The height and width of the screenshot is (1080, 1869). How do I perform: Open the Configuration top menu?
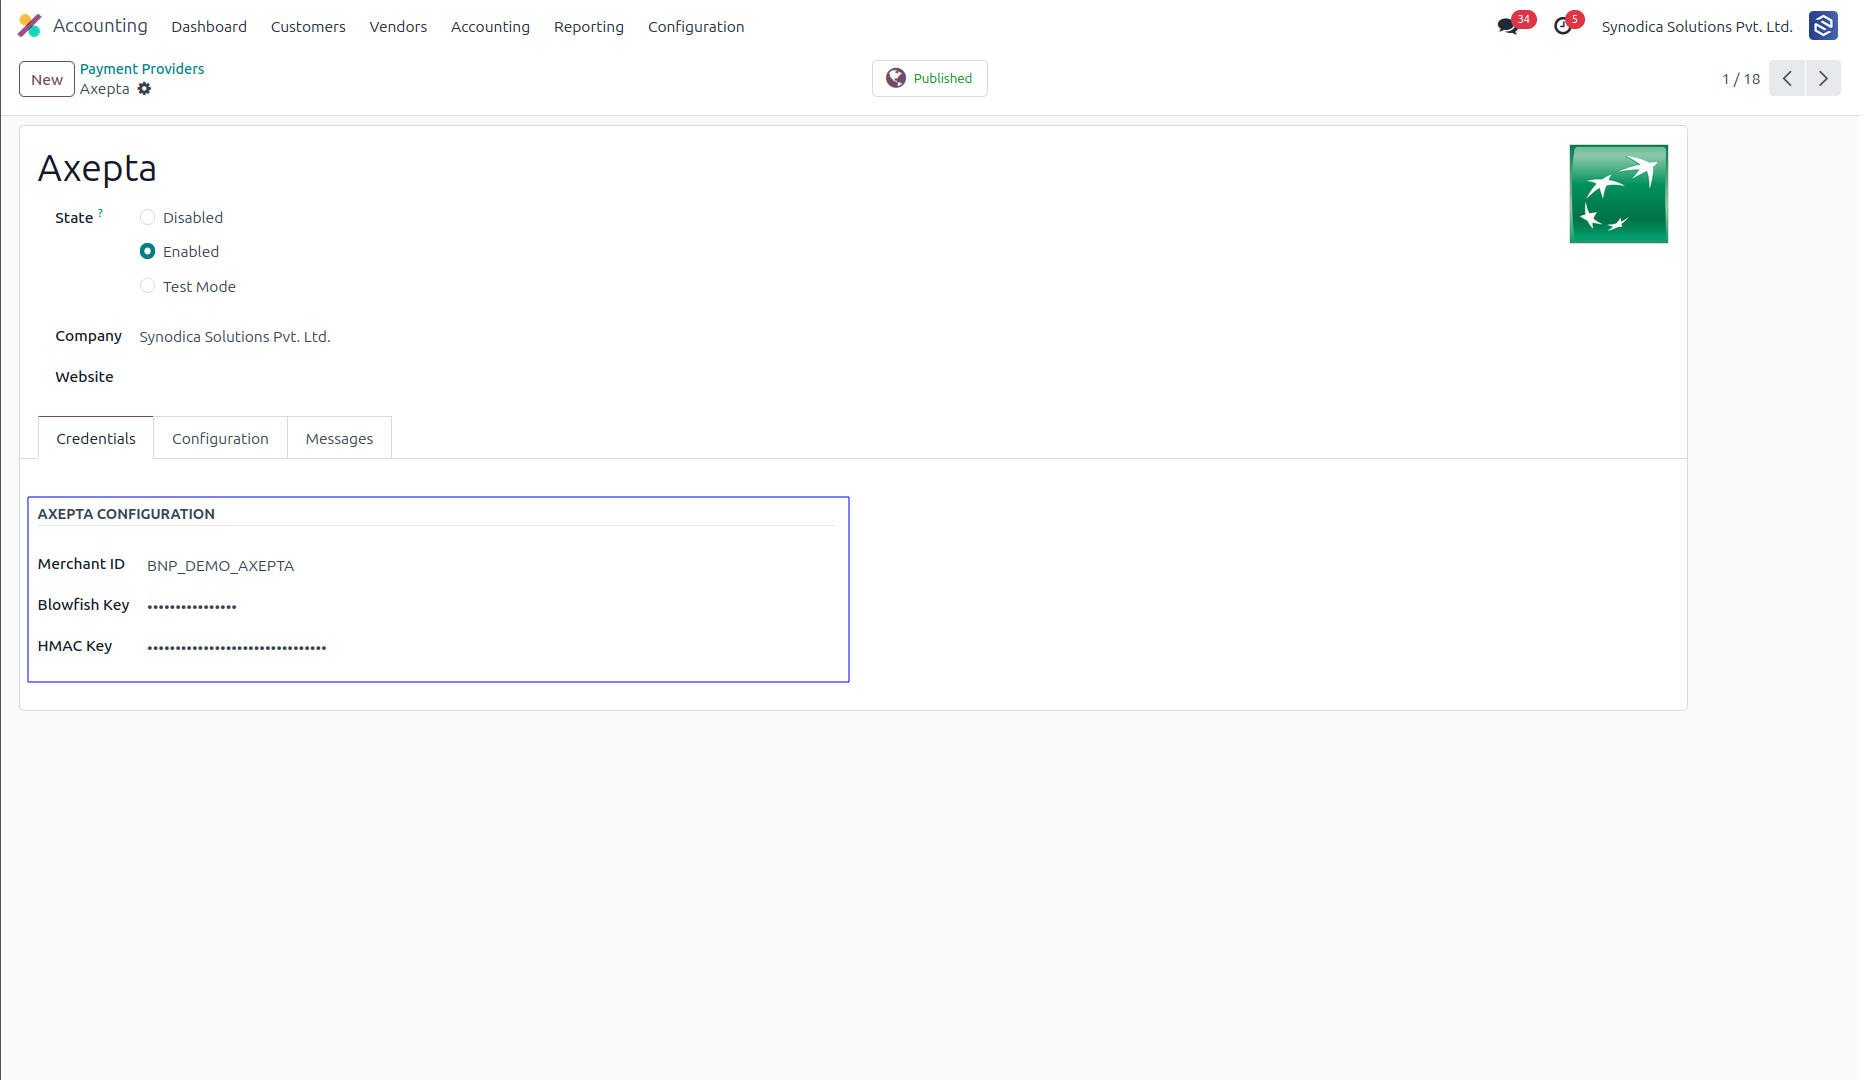tap(696, 26)
